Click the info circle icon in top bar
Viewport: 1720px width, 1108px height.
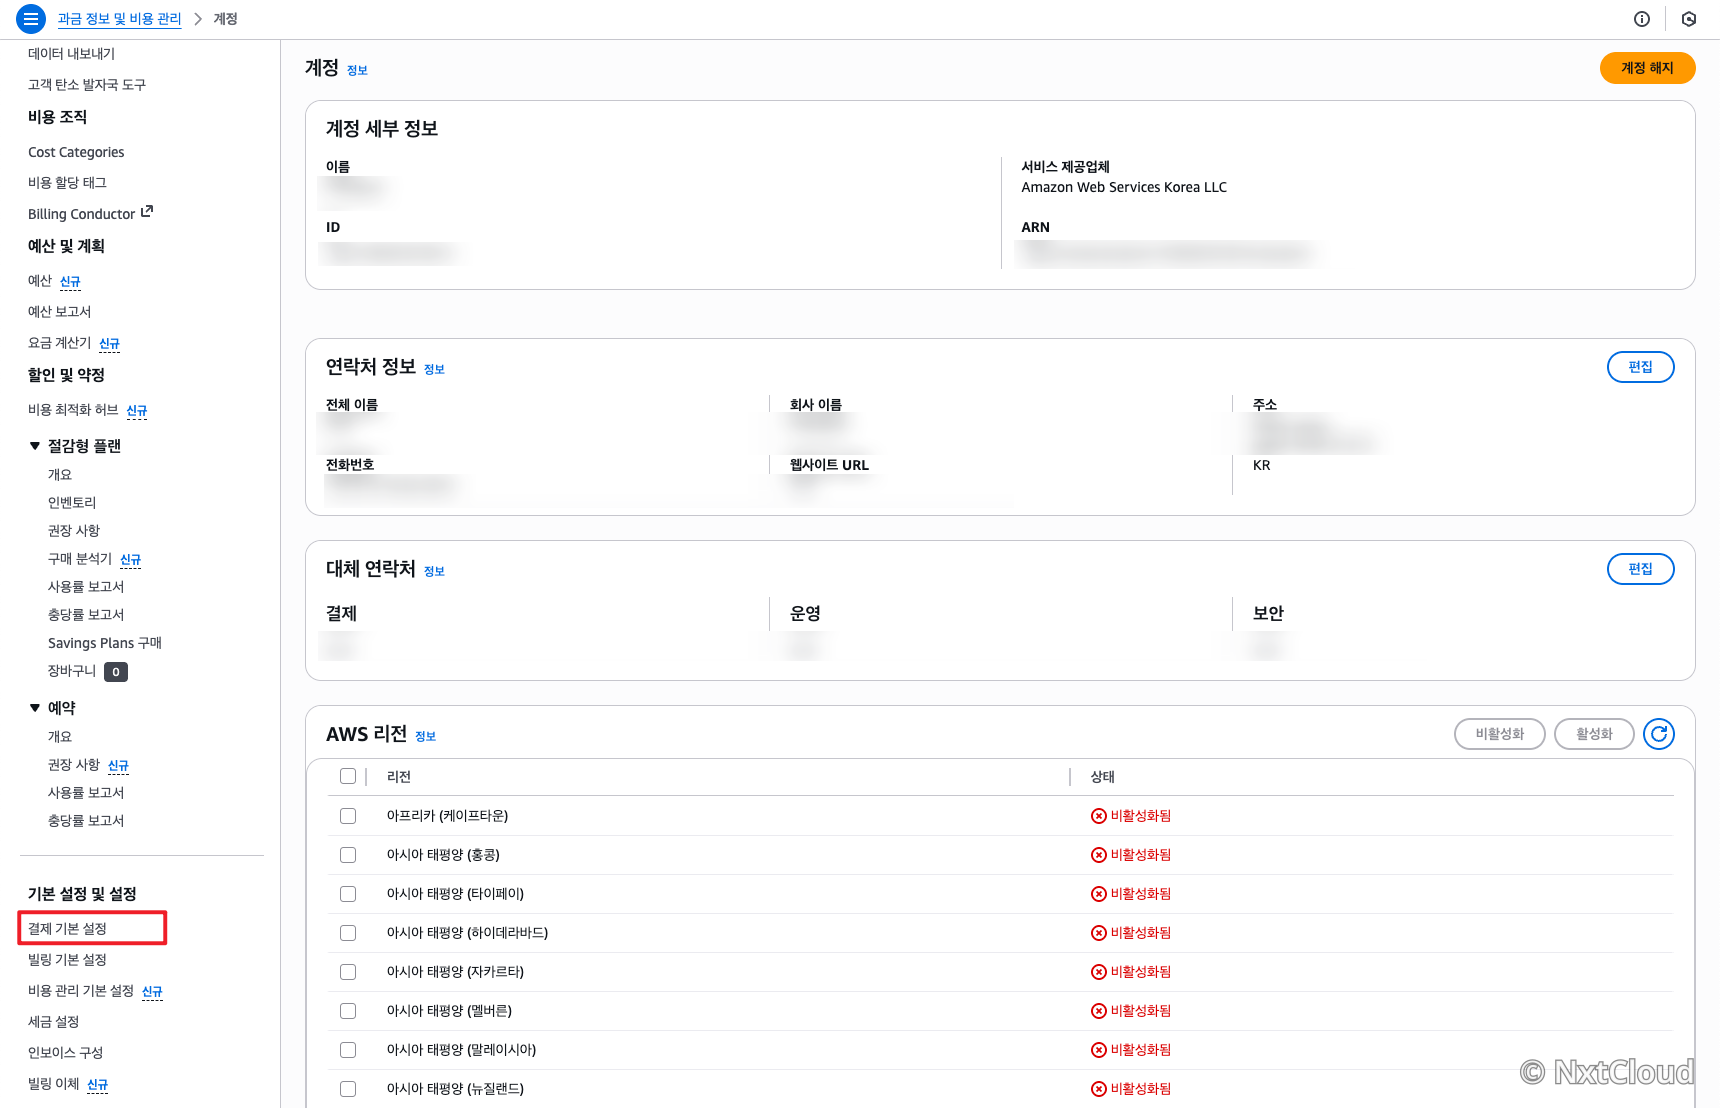pyautogui.click(x=1642, y=19)
